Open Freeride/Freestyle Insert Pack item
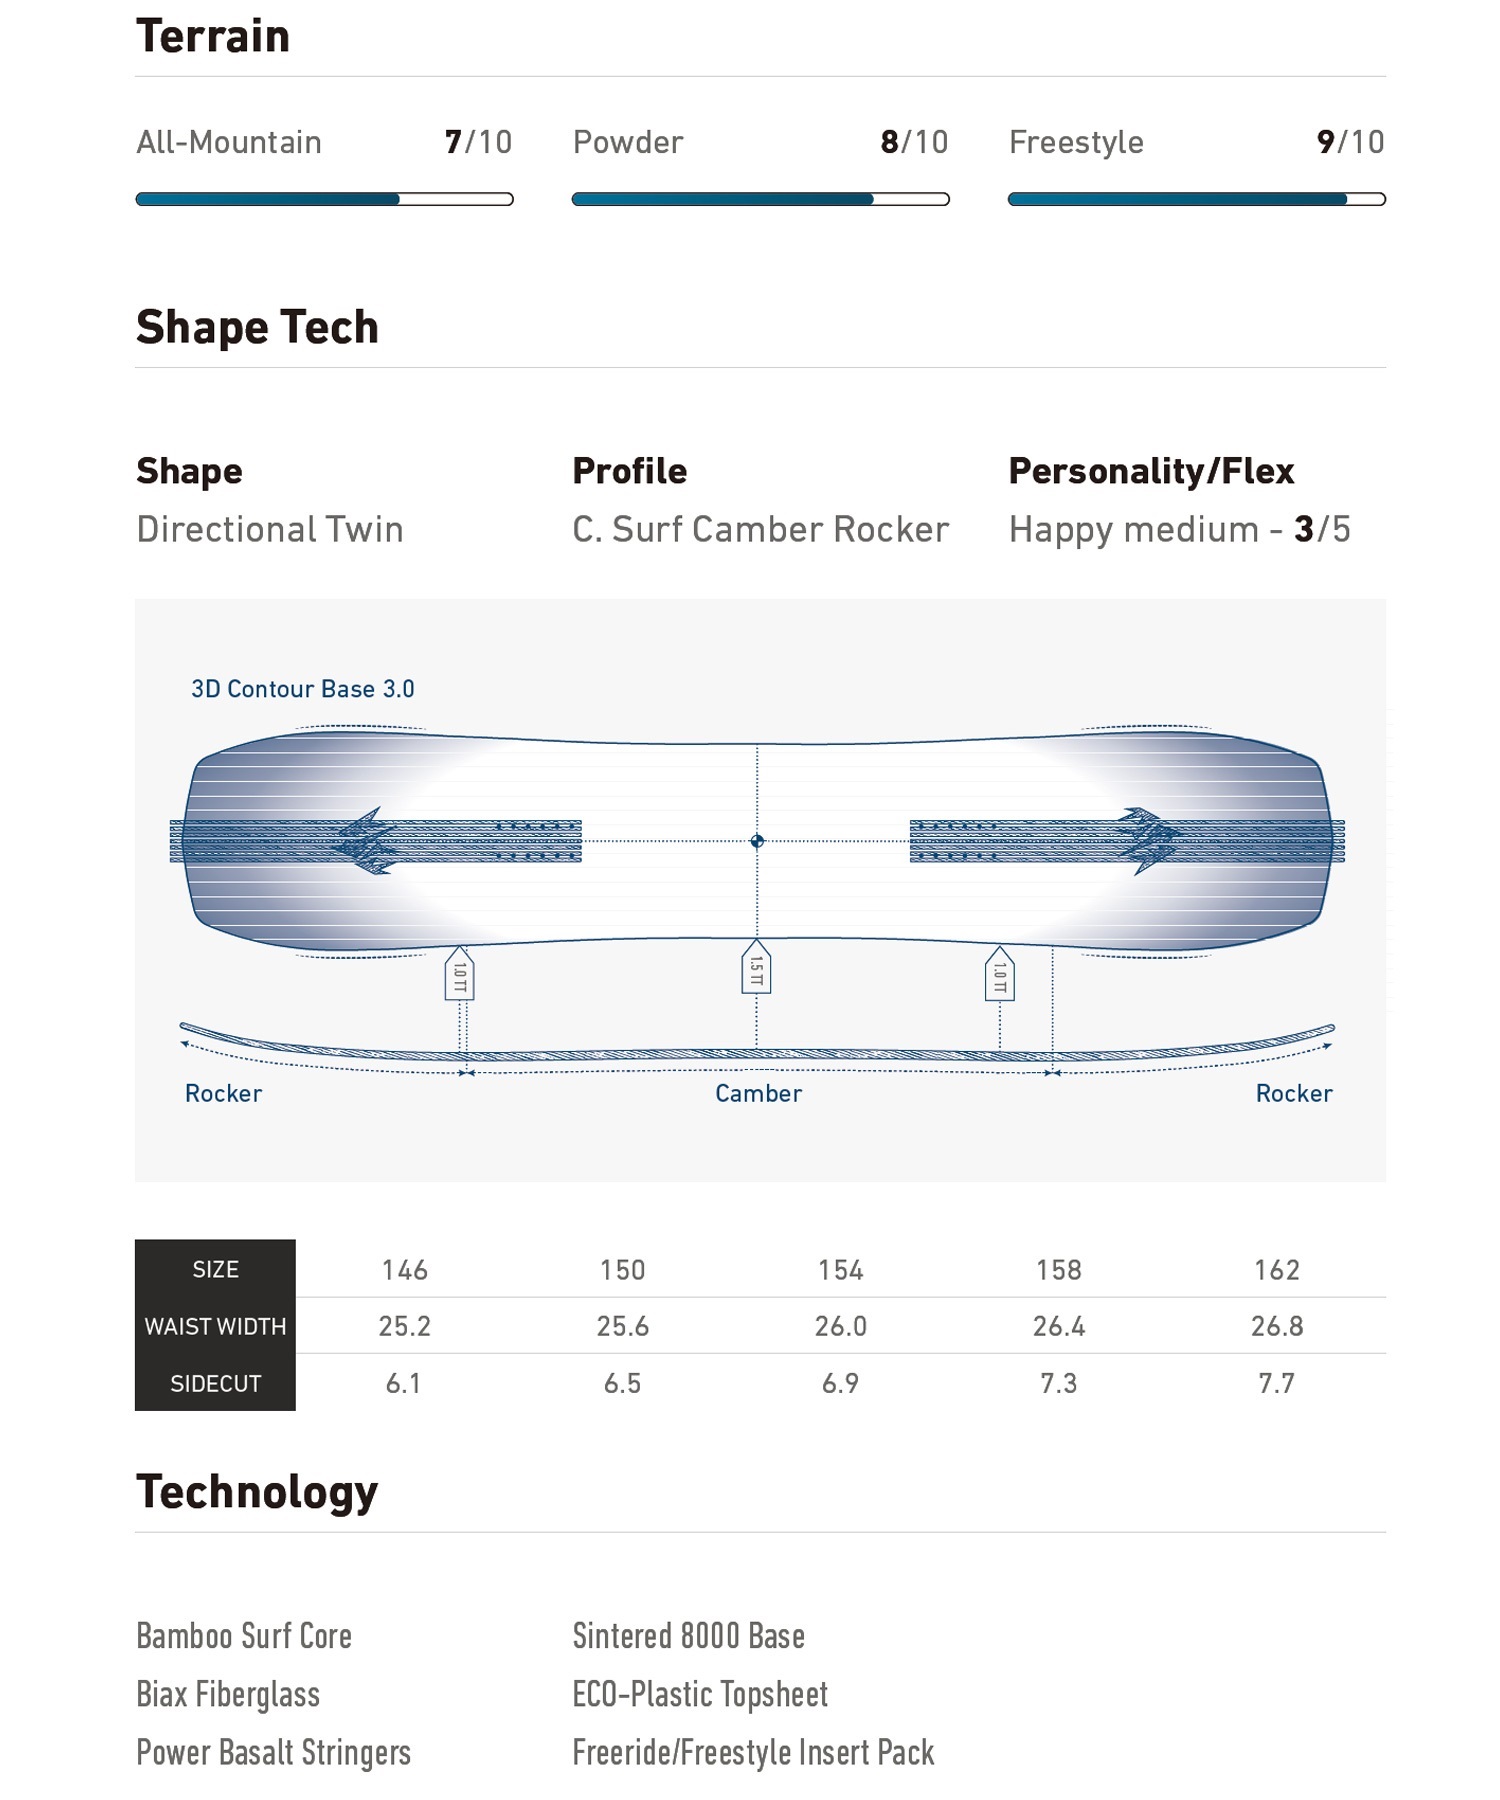Image resolution: width=1500 pixels, height=1800 pixels. coord(753,1752)
